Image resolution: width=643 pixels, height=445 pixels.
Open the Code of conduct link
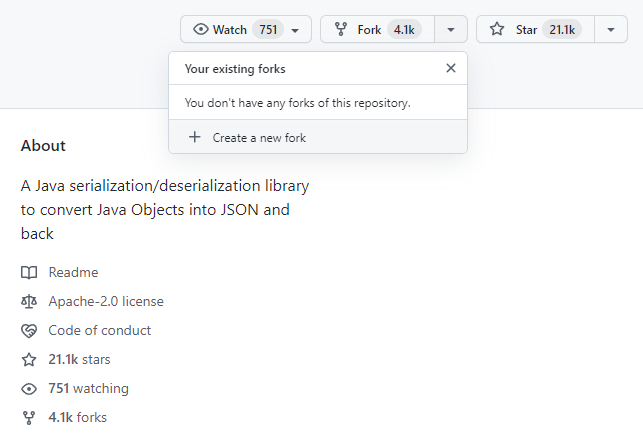(100, 331)
